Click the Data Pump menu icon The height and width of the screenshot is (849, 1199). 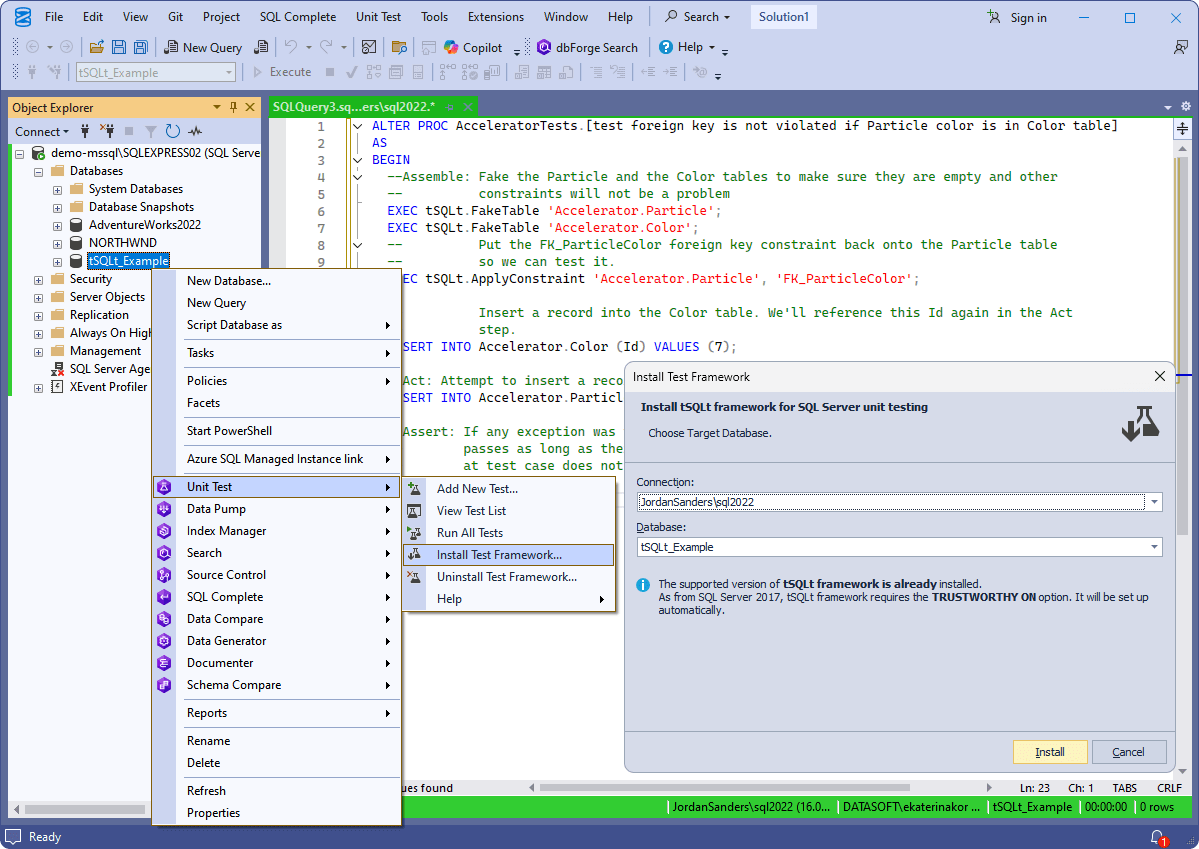point(164,509)
